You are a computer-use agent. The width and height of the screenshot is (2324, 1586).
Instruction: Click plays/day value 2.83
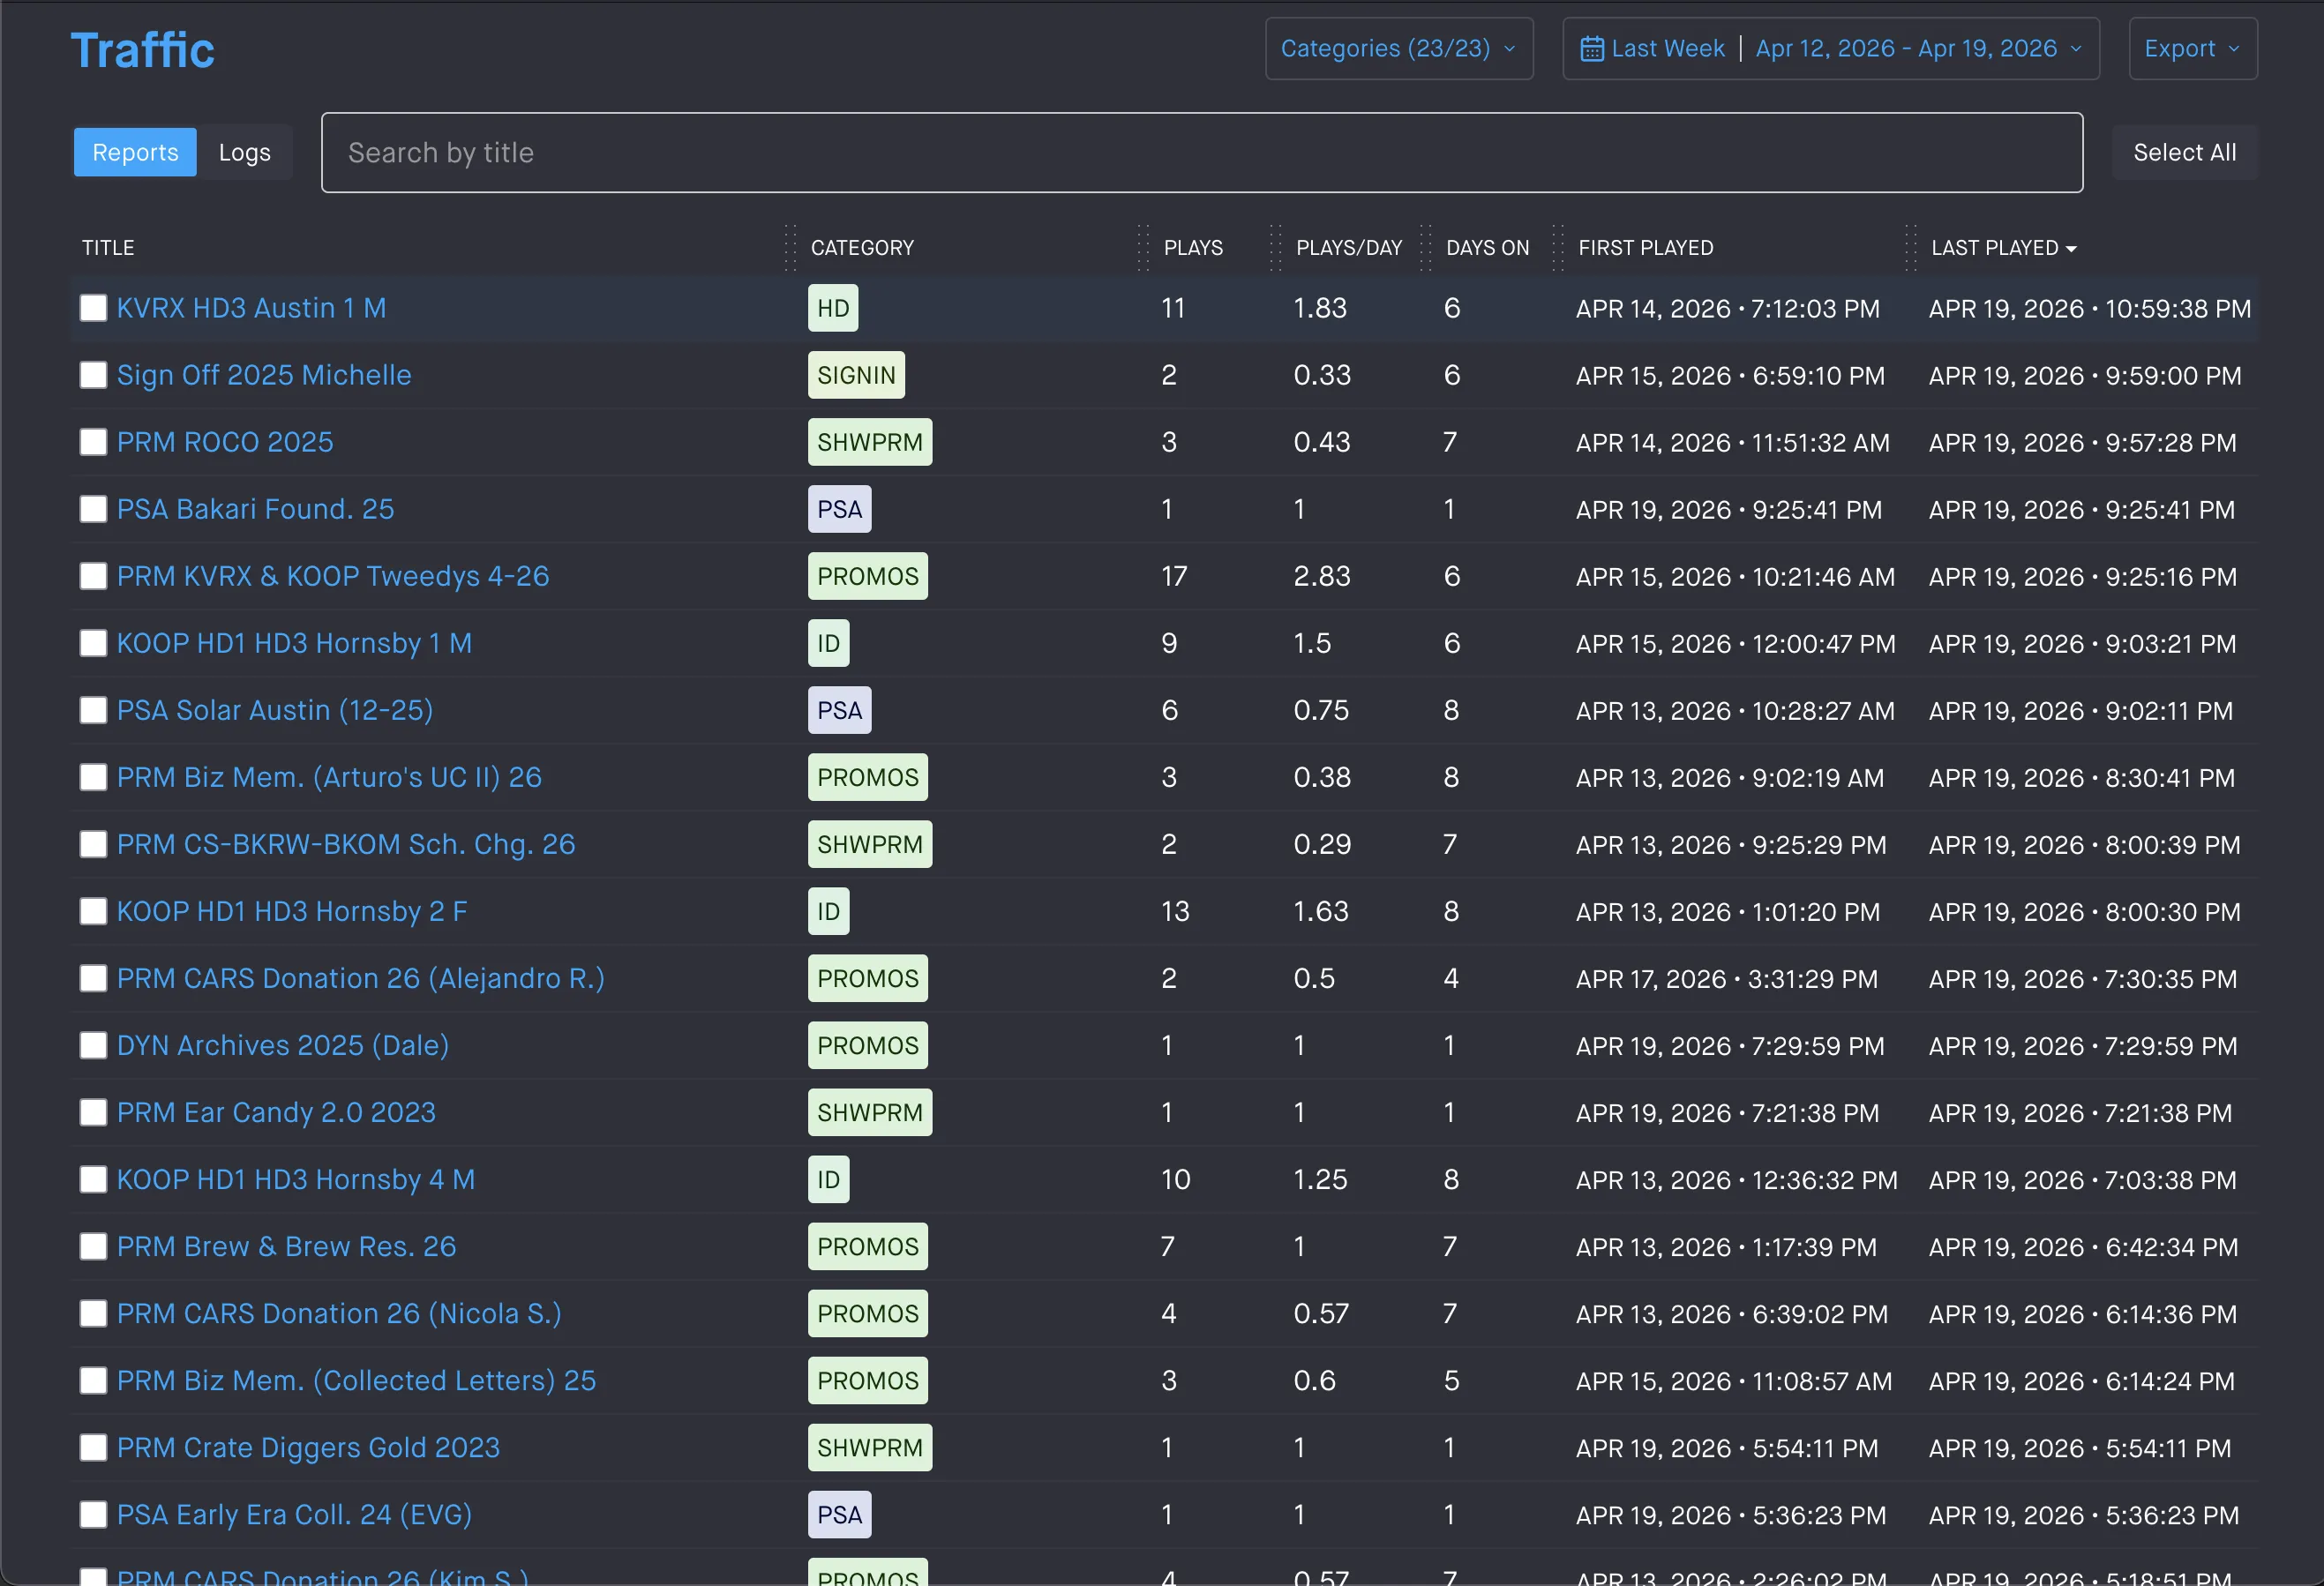(1322, 576)
